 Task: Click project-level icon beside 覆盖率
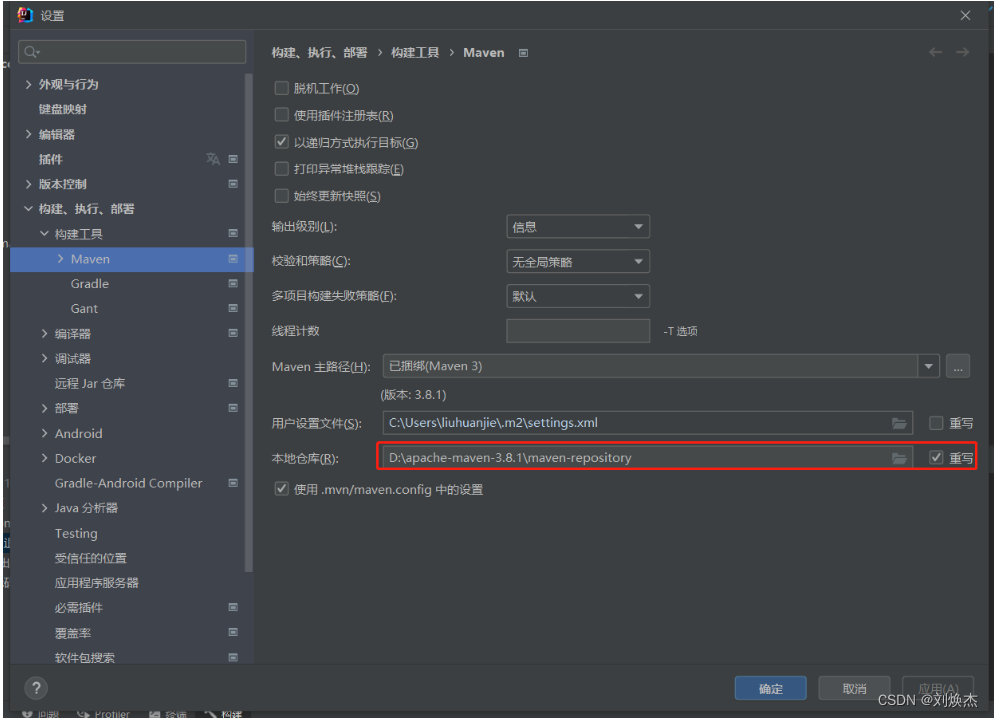click(x=233, y=632)
